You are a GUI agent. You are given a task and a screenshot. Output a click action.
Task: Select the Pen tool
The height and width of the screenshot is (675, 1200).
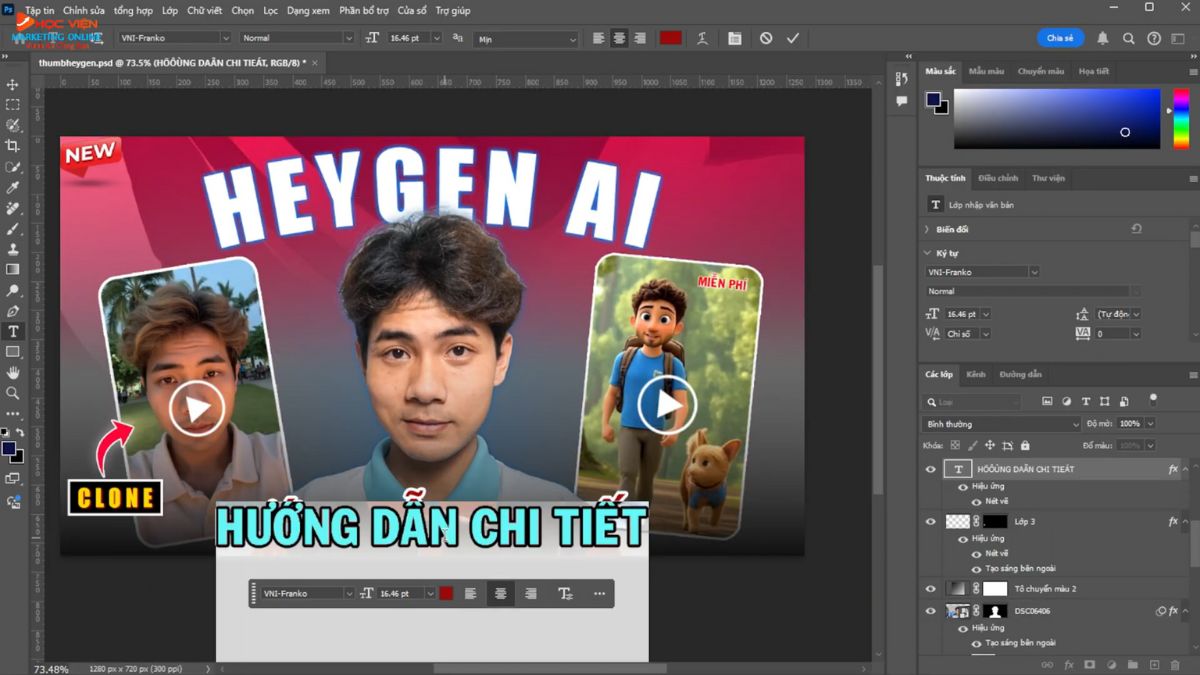[13, 311]
